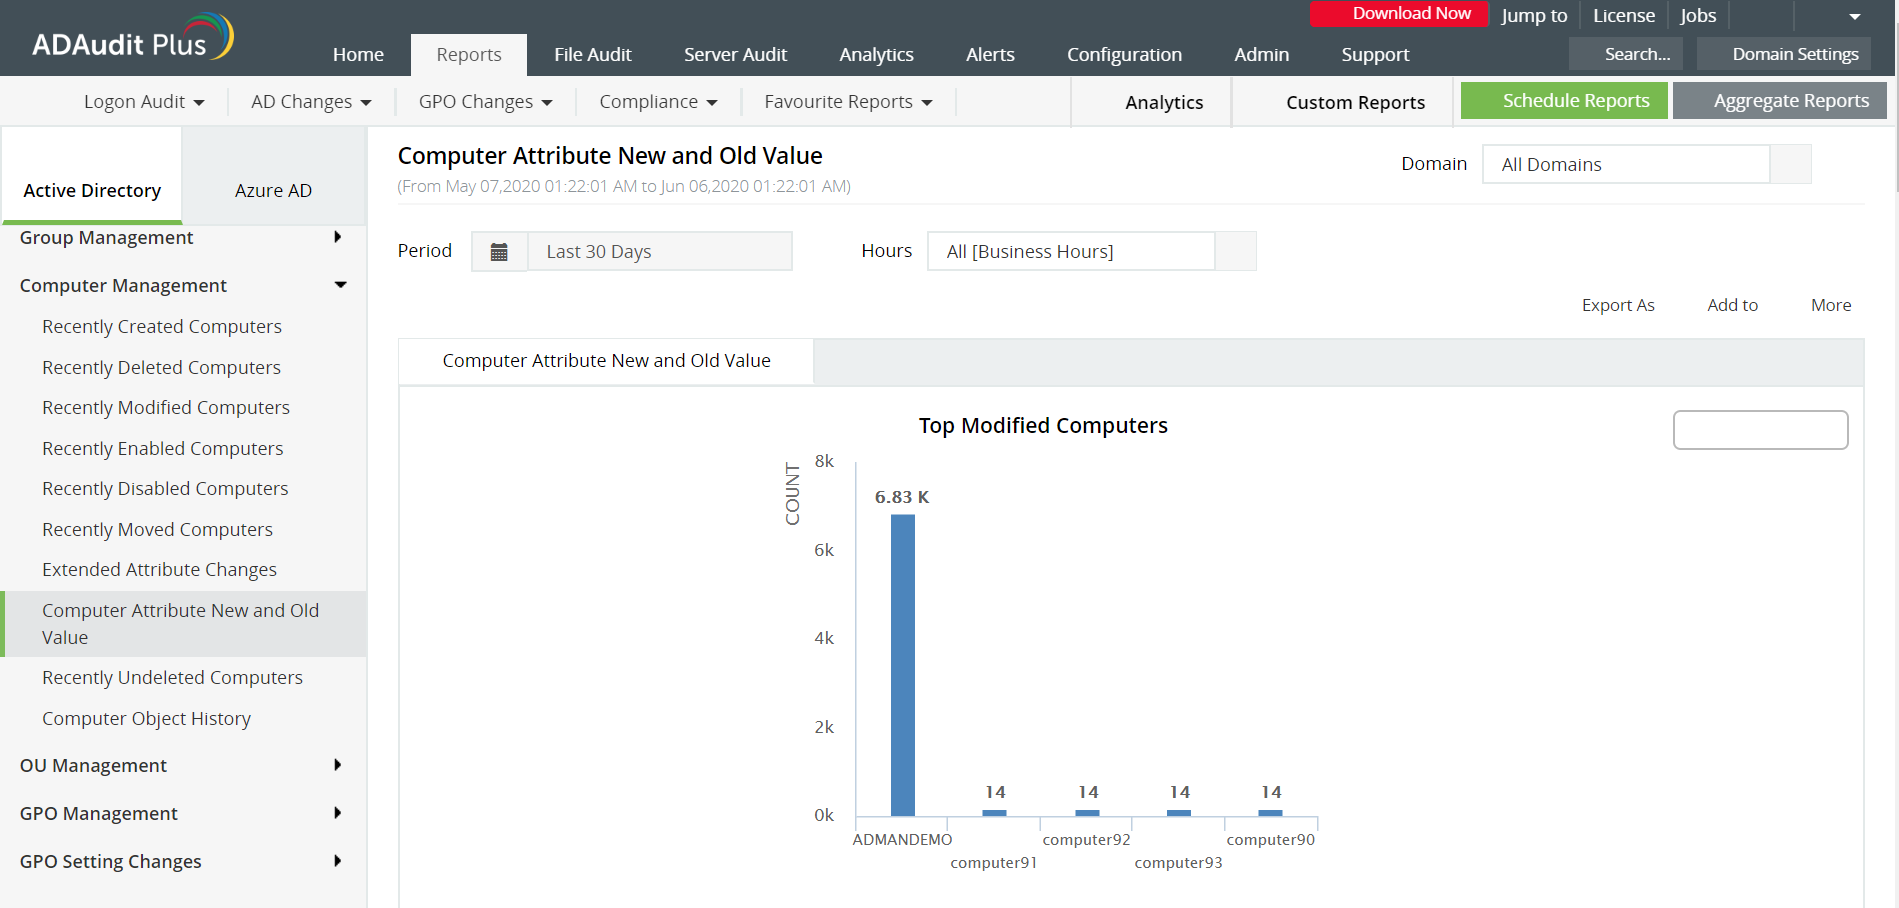Open the calendar date picker for Period

click(x=499, y=251)
